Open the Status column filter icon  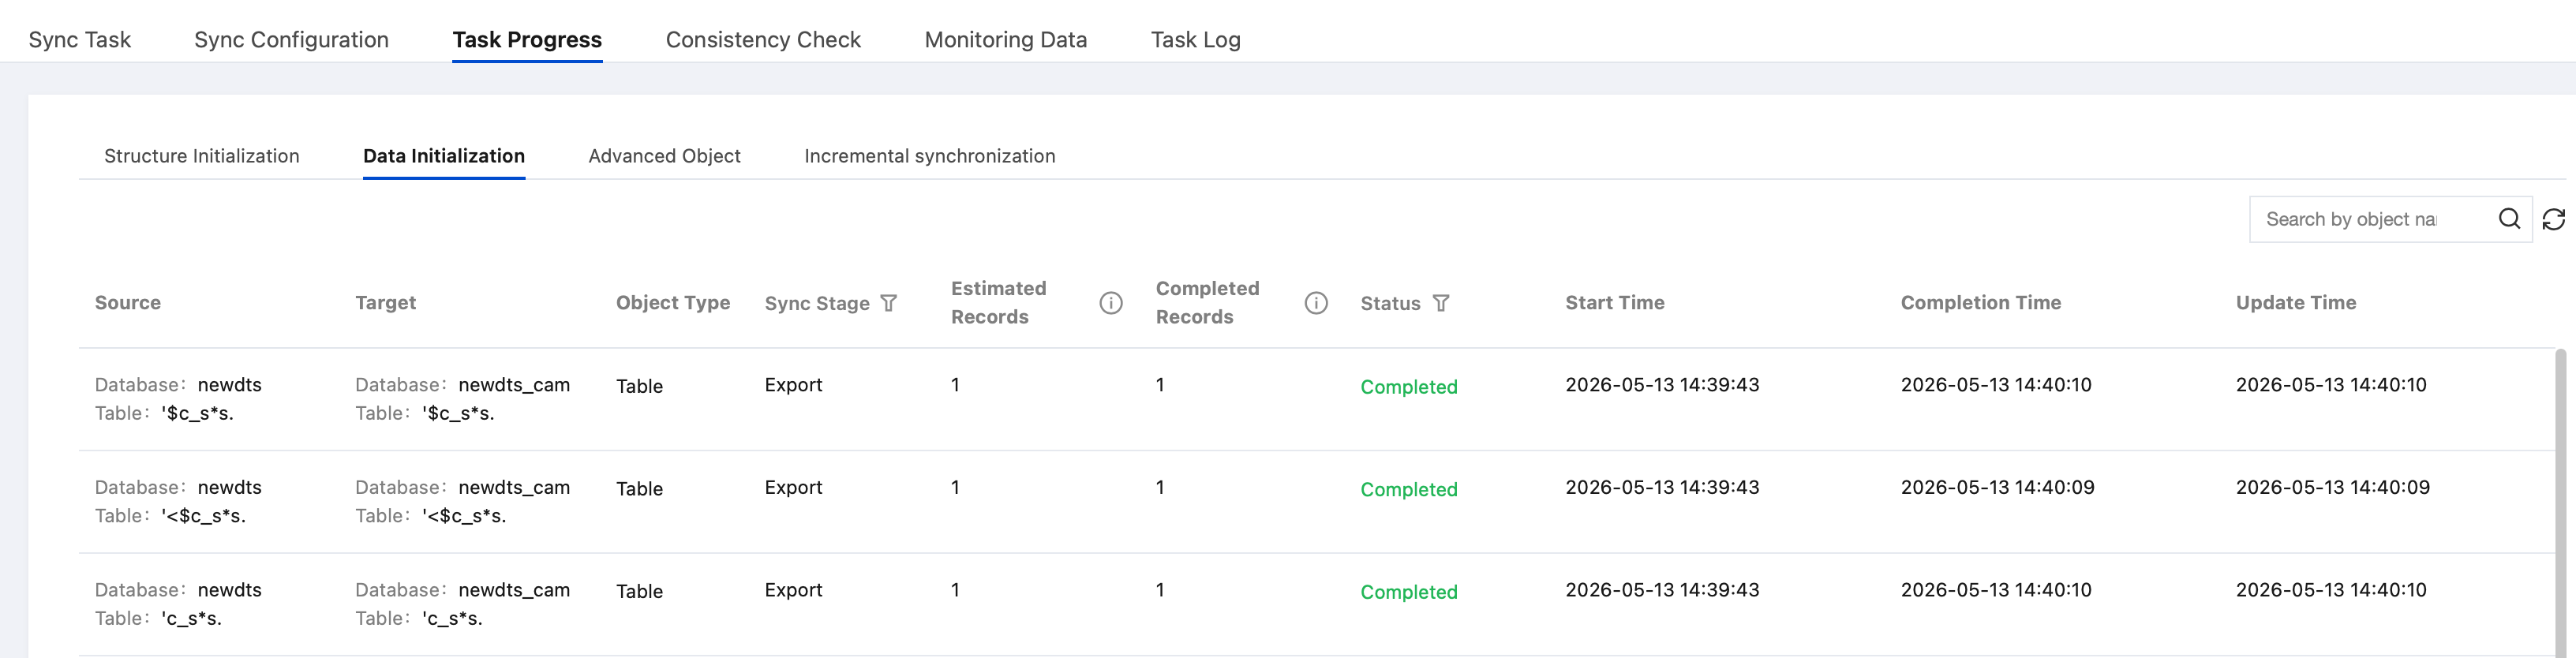1440,303
